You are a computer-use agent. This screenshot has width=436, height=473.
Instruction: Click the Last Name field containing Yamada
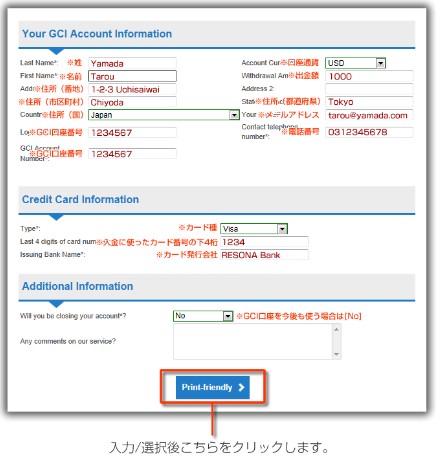click(x=132, y=63)
